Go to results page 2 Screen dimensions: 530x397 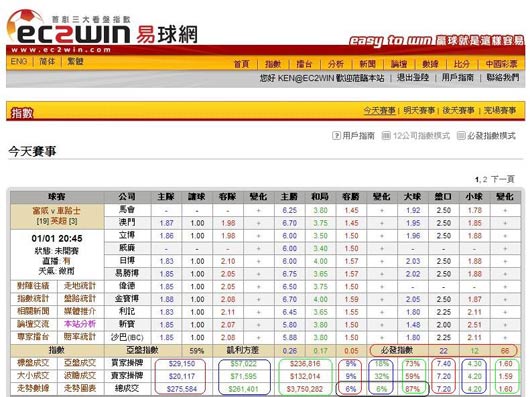[485, 179]
